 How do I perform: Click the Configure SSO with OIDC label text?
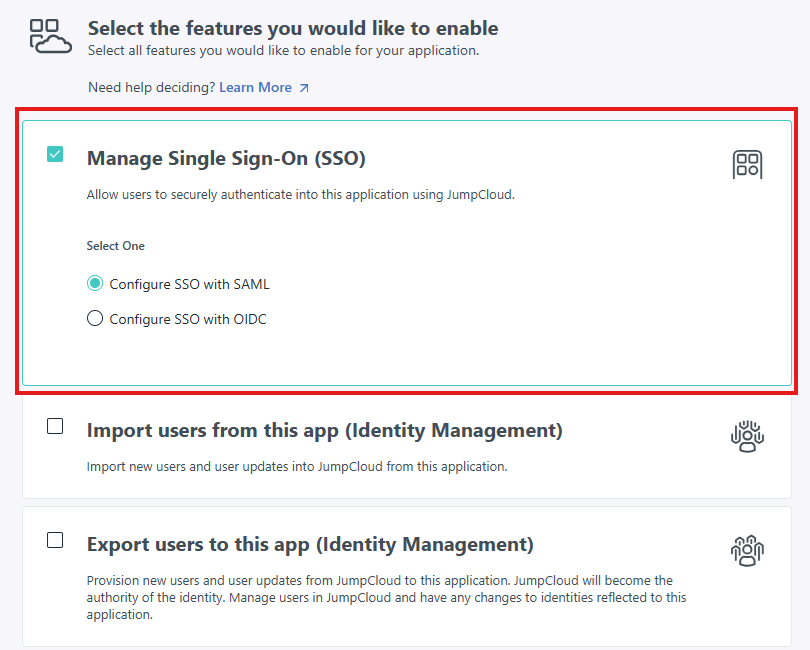188,320
